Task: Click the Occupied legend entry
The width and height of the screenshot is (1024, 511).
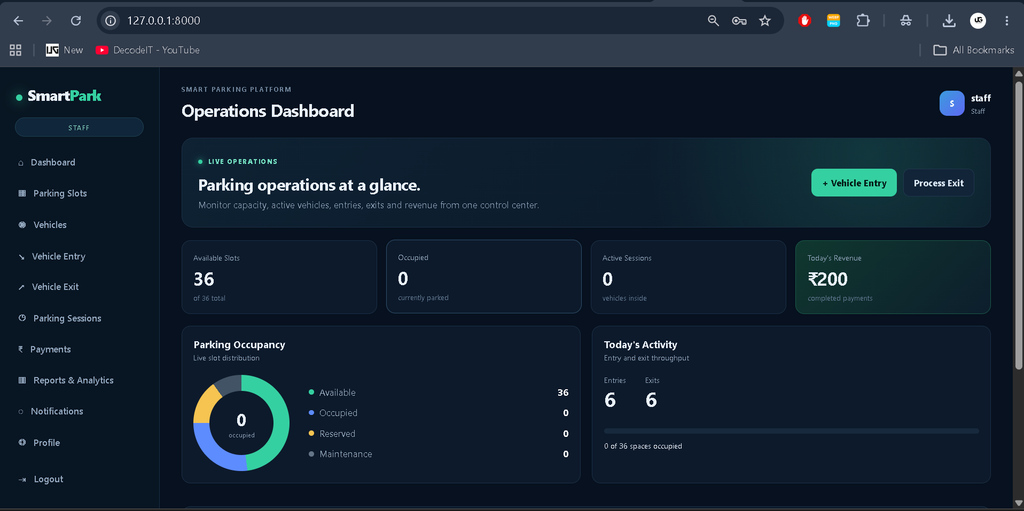Action: pos(438,413)
